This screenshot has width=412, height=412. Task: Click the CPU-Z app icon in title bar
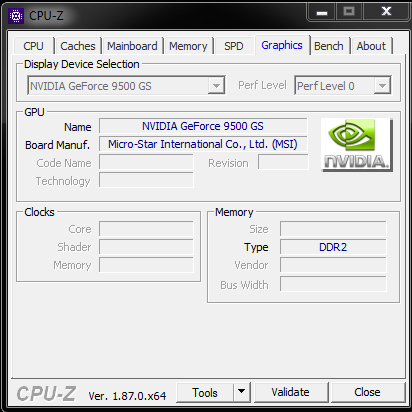(x=16, y=16)
